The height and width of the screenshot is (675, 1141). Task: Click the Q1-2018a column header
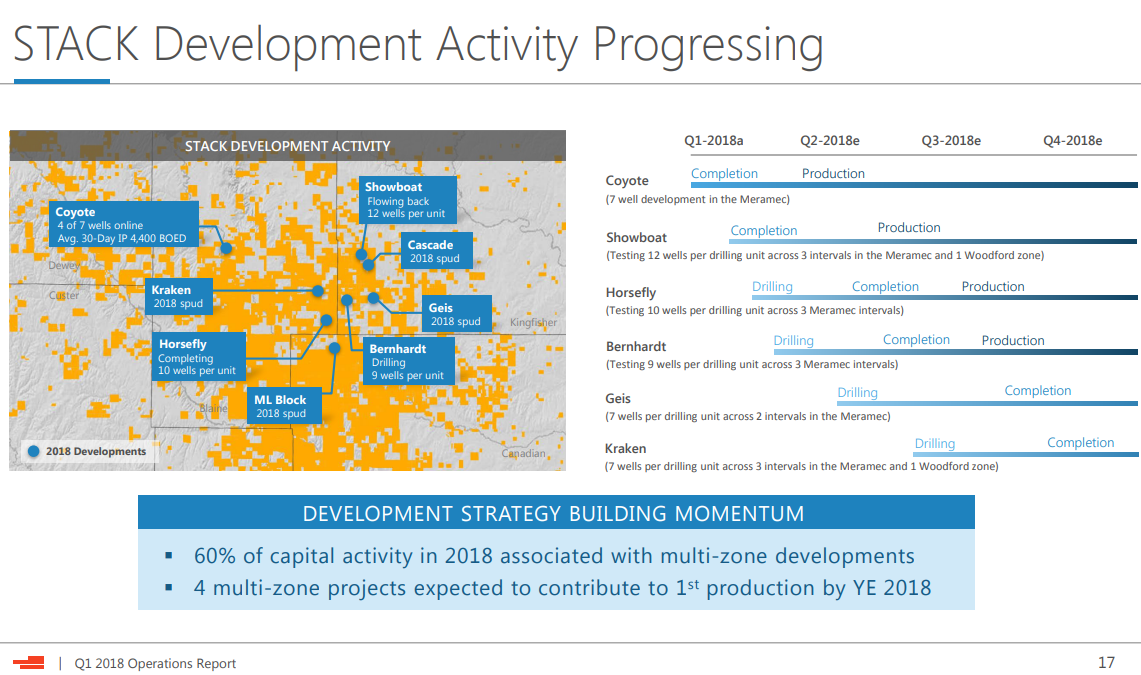click(x=713, y=140)
